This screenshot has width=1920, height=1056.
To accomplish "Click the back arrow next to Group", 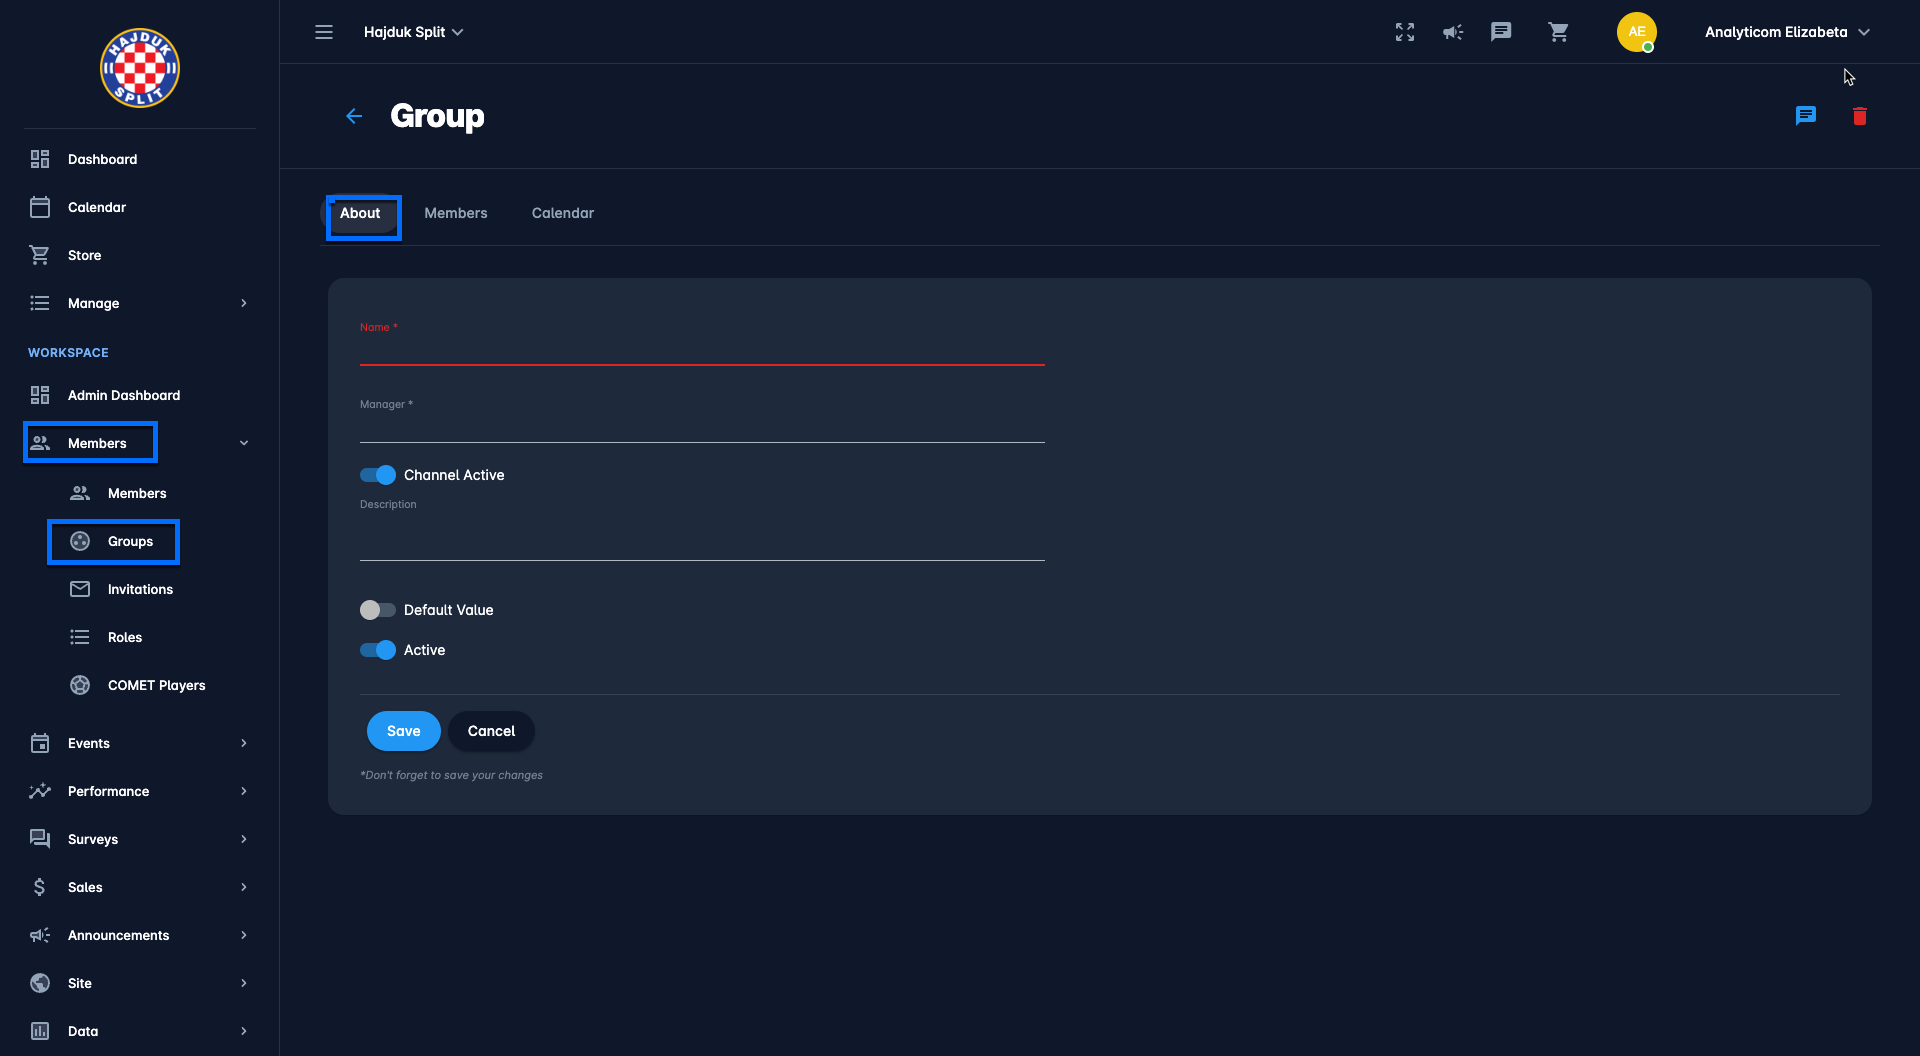I will click(x=354, y=116).
